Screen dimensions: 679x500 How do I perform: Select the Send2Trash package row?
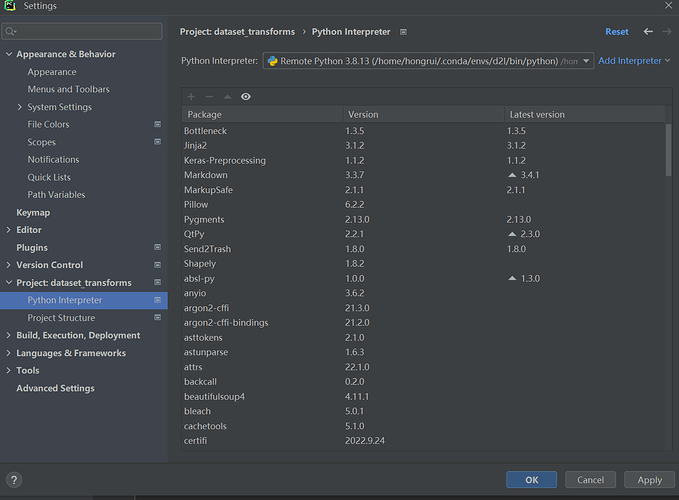(424, 249)
